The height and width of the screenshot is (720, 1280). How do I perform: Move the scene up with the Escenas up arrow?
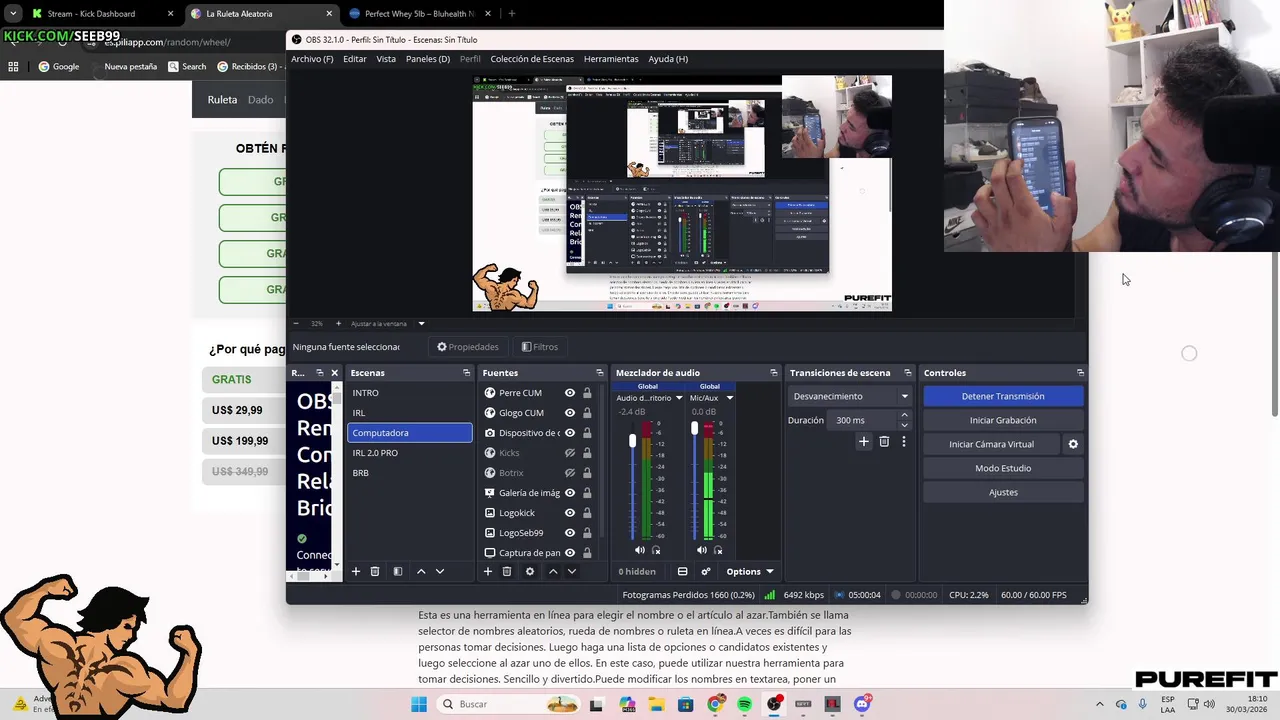pyautogui.click(x=421, y=571)
